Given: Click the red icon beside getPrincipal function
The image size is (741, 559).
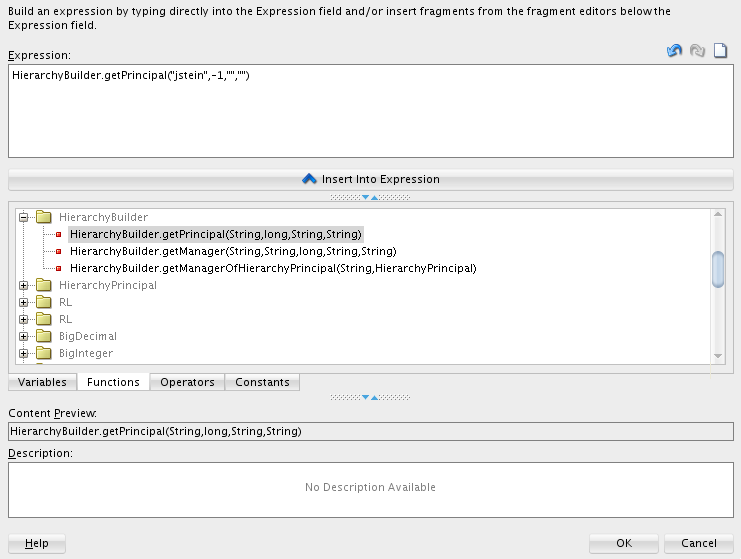Looking at the screenshot, I should pos(59,234).
